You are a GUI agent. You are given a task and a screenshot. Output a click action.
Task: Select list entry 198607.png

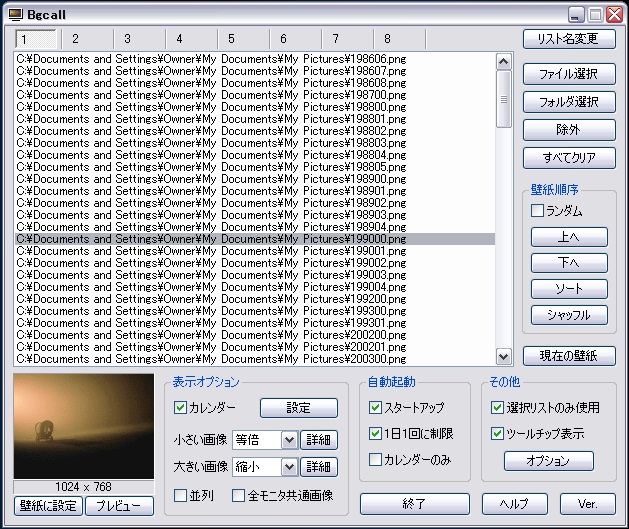[255, 71]
